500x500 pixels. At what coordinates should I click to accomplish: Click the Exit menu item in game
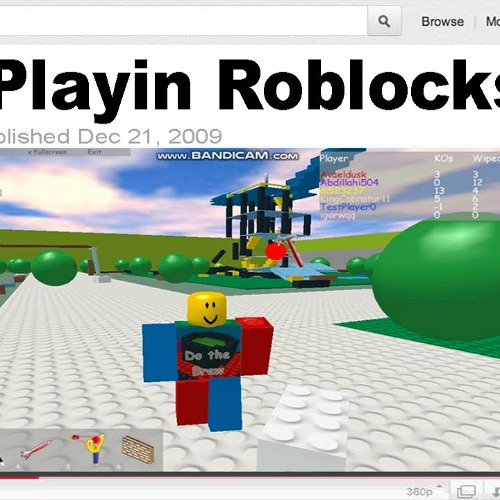[94, 152]
